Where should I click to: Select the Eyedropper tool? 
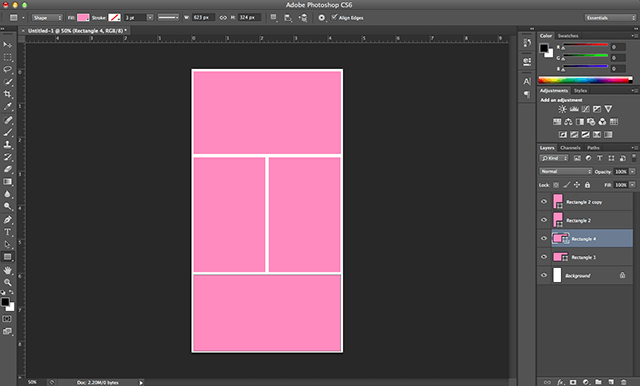(7, 106)
